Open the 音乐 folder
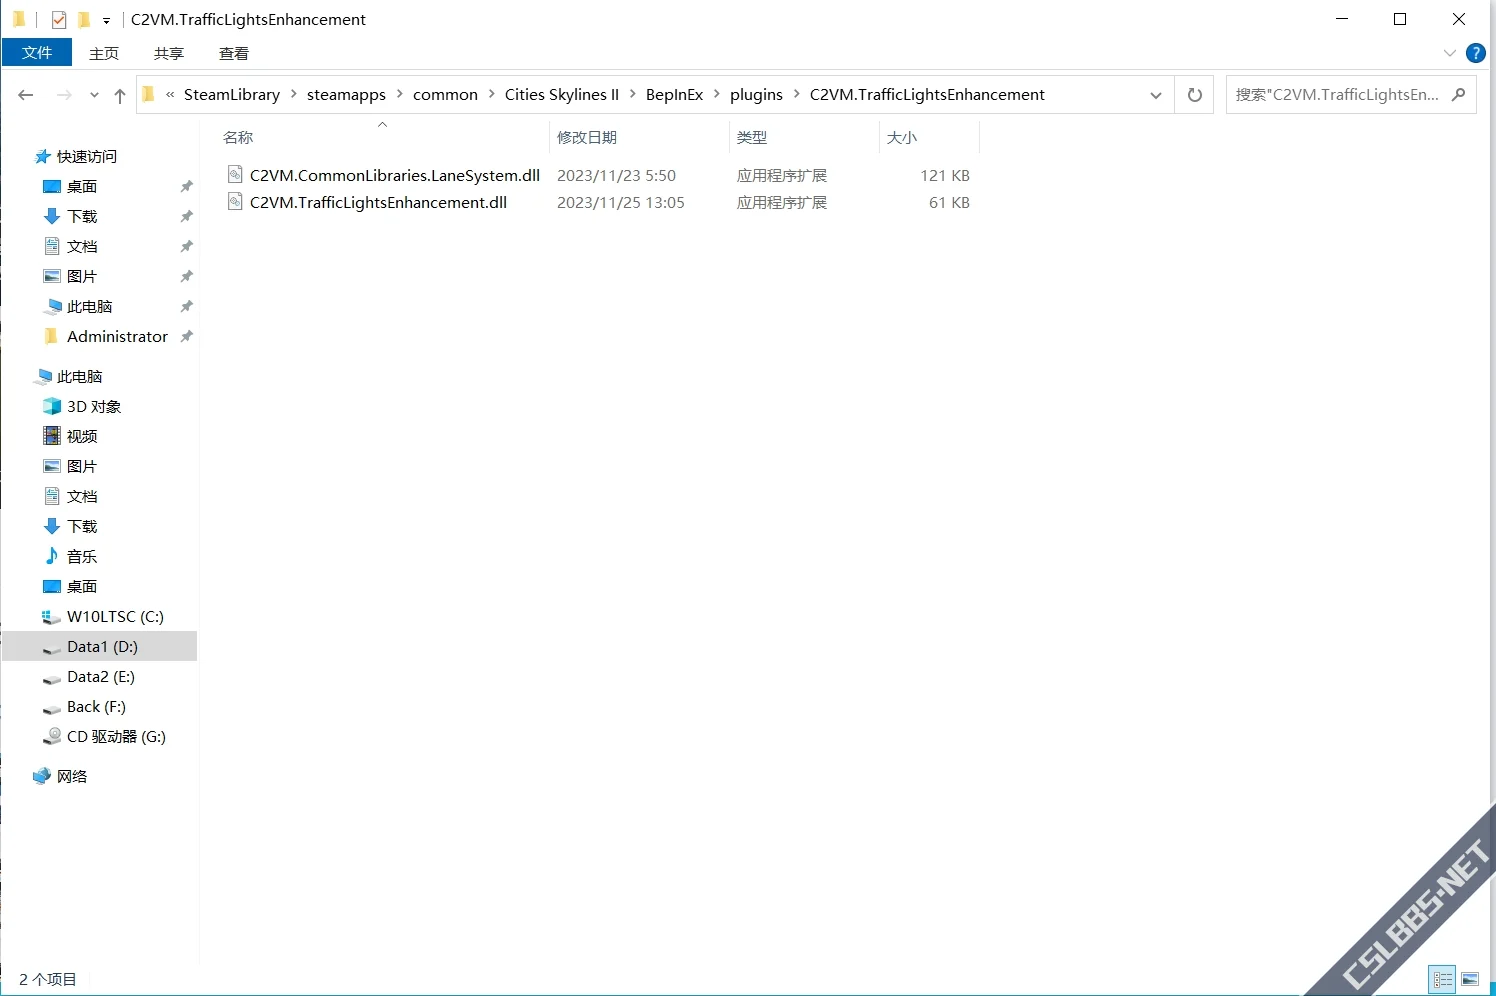This screenshot has width=1496, height=996. (82, 557)
